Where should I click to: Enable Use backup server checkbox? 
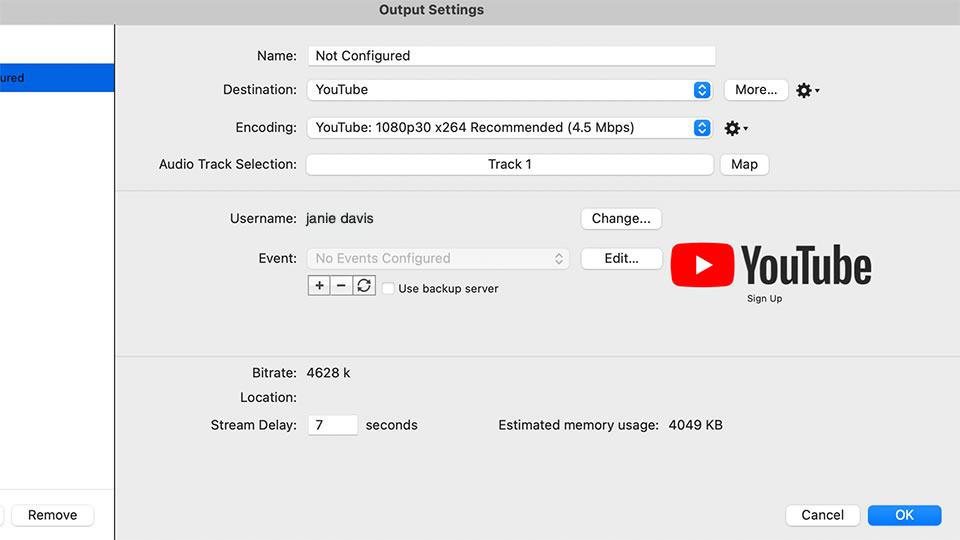[388, 288]
